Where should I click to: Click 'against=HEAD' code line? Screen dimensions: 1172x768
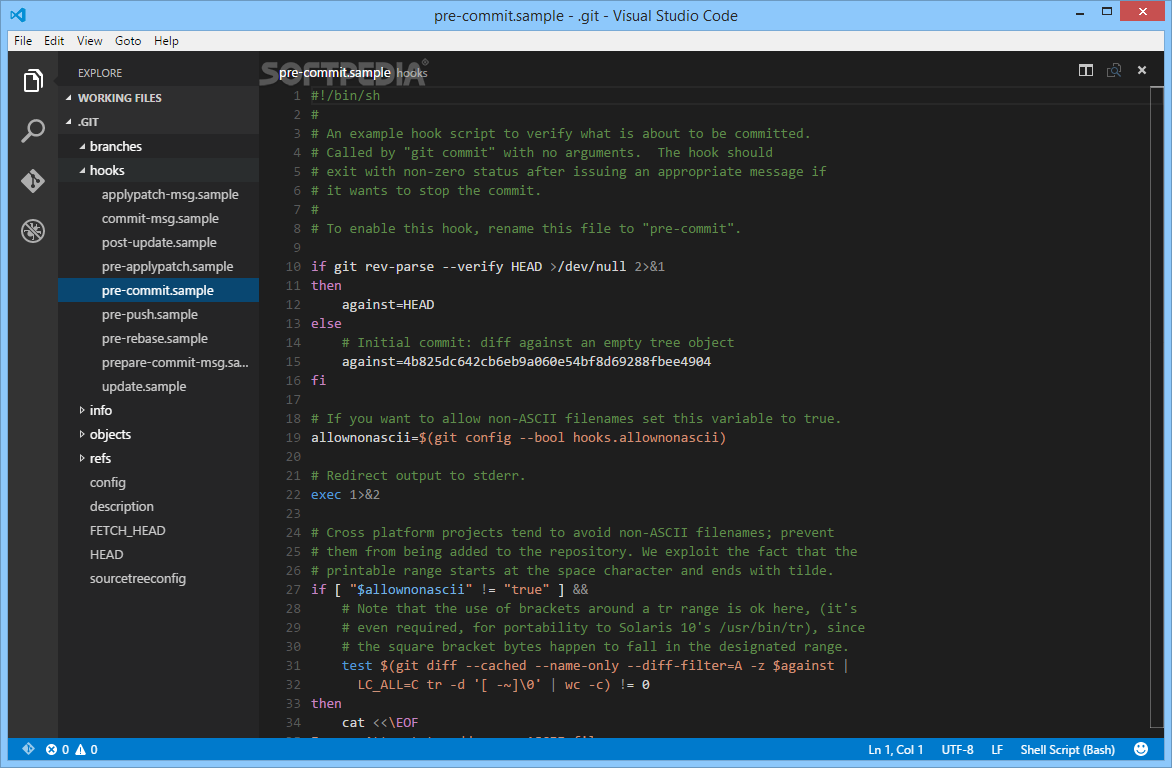(388, 304)
